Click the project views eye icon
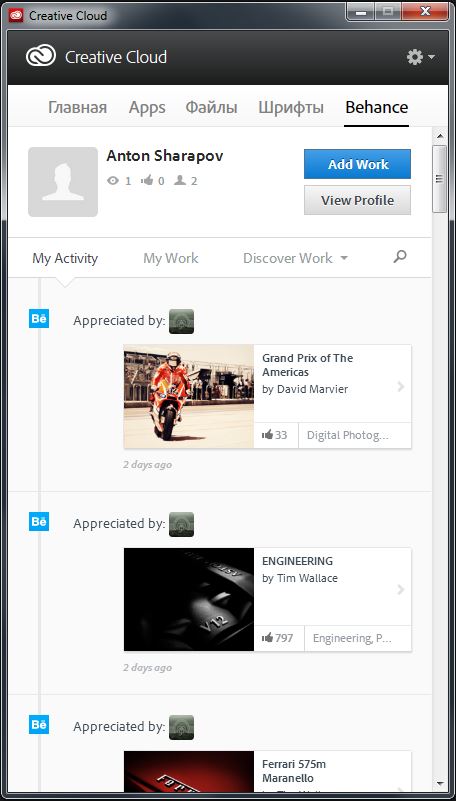 pyautogui.click(x=113, y=181)
